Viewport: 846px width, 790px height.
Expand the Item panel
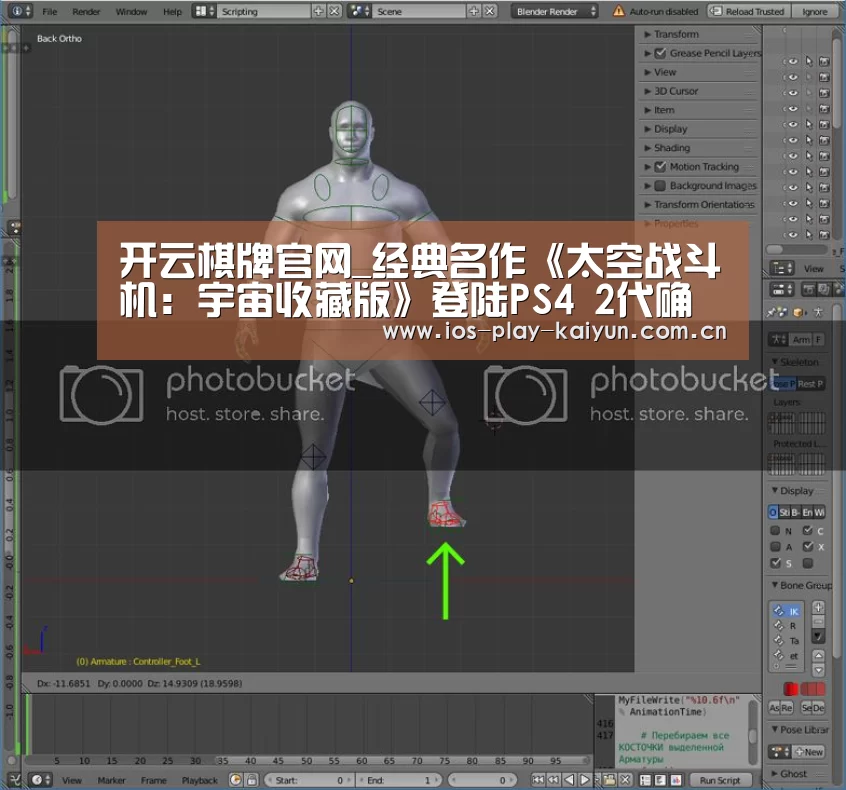tap(700, 110)
